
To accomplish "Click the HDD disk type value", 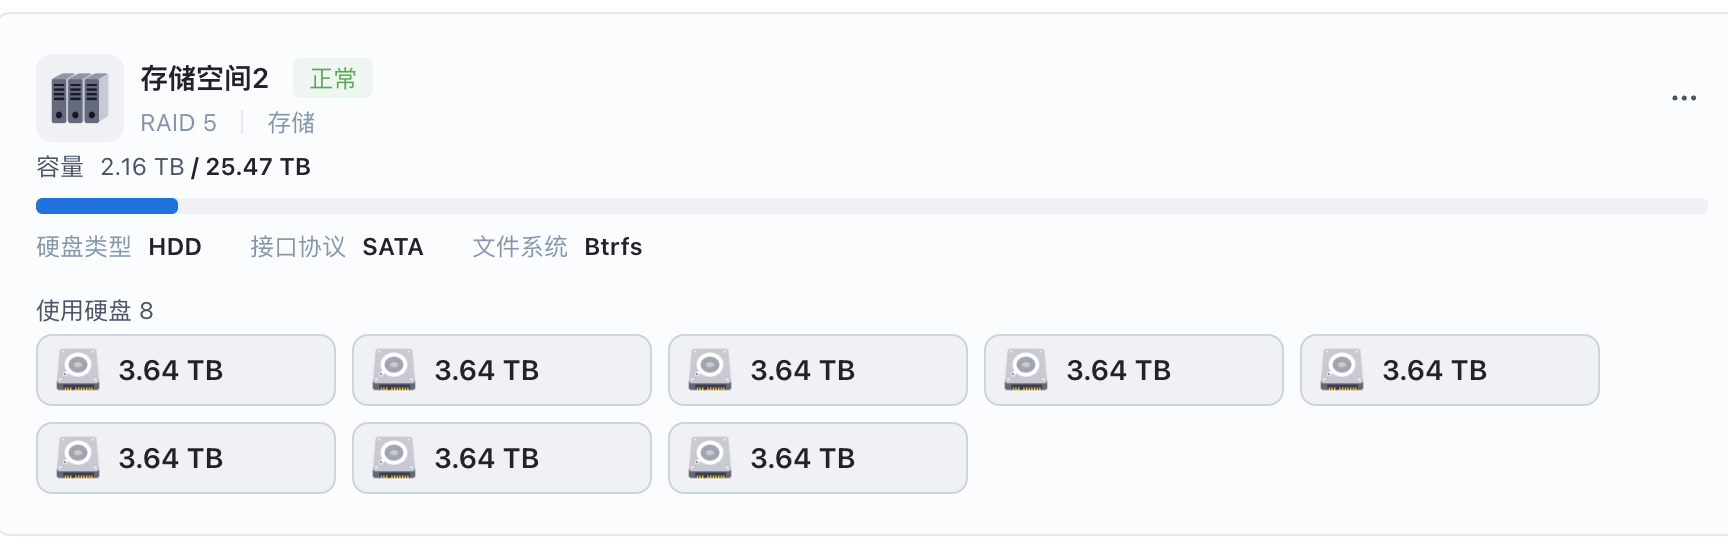I will pyautogui.click(x=175, y=247).
